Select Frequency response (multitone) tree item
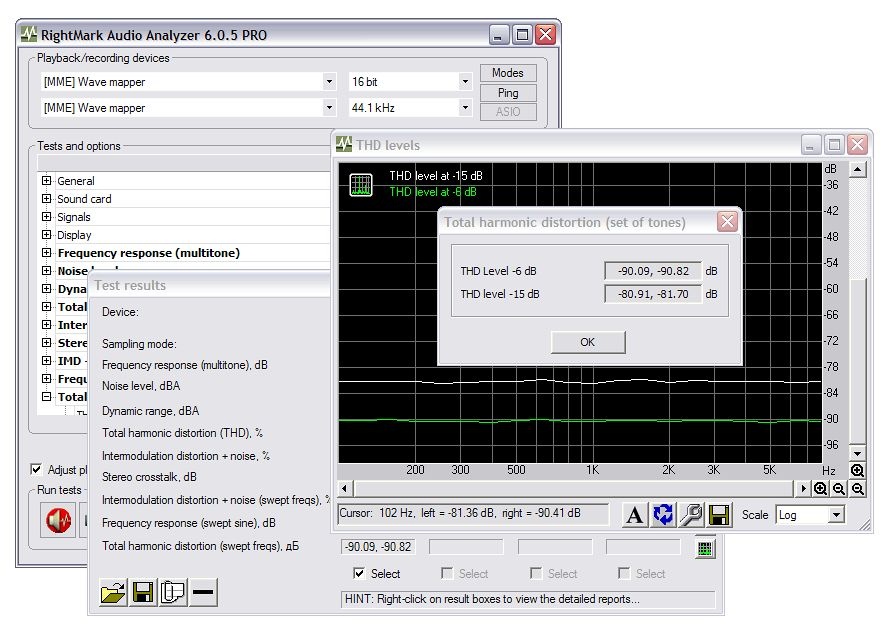Viewport: 892px width, 626px height. pyautogui.click(x=148, y=253)
